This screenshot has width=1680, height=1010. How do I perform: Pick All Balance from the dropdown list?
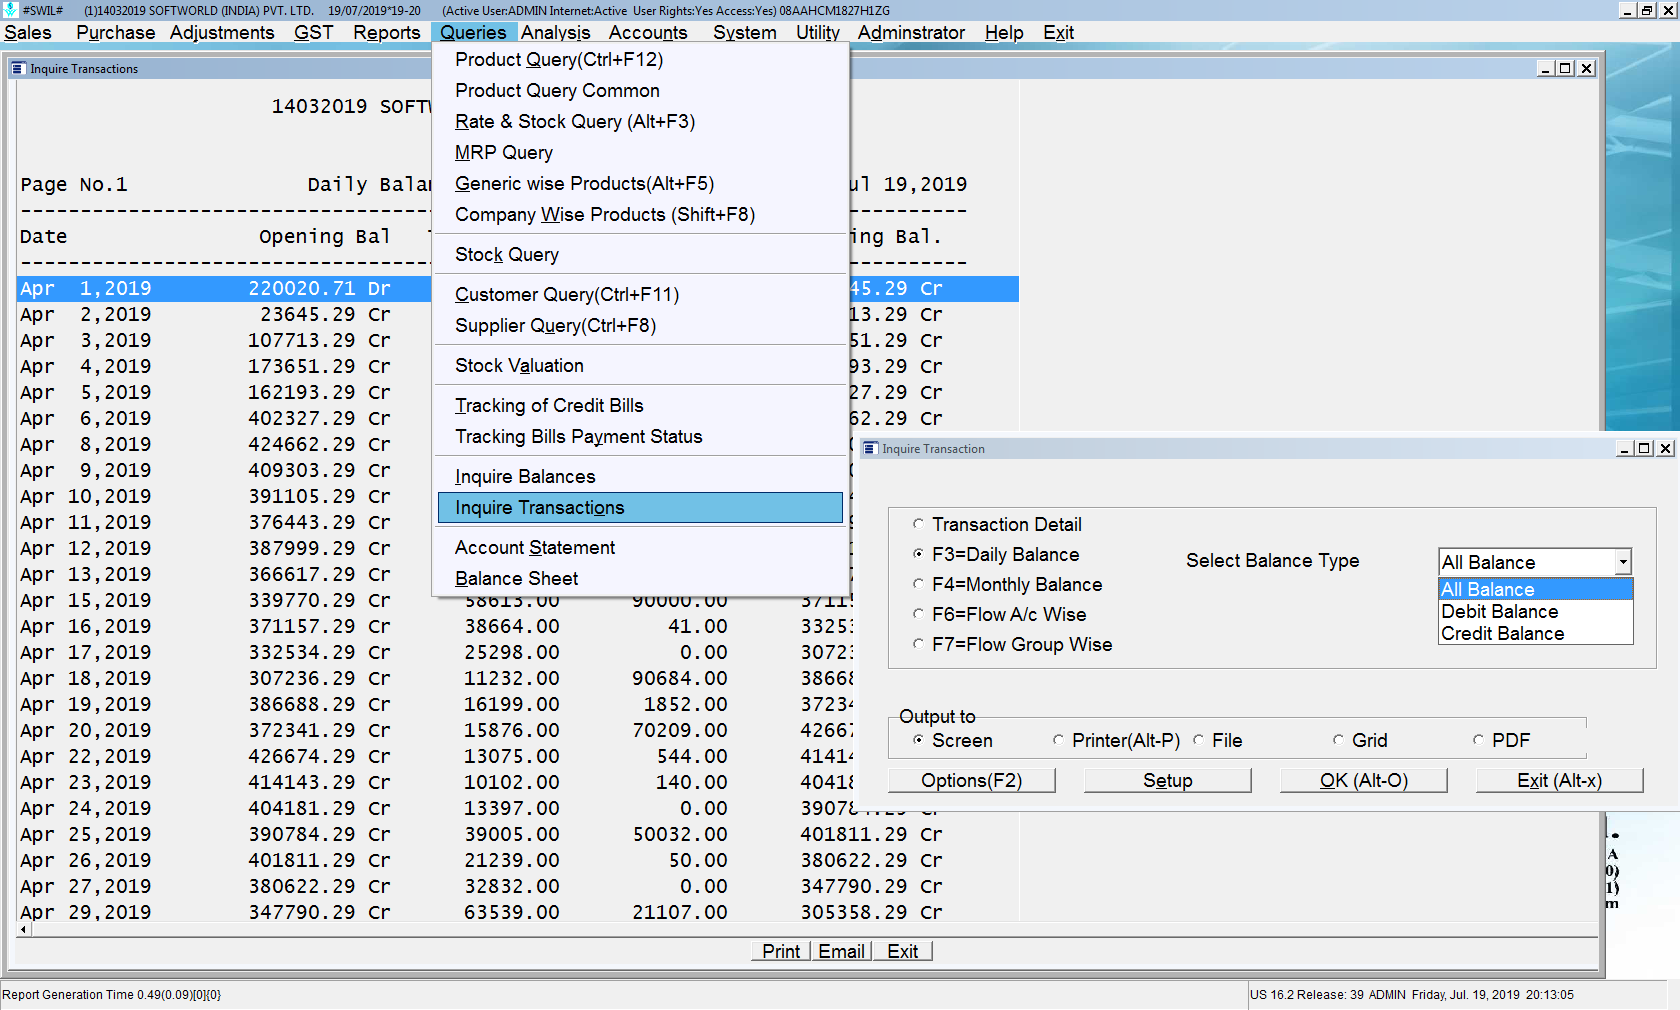[x=1535, y=589]
